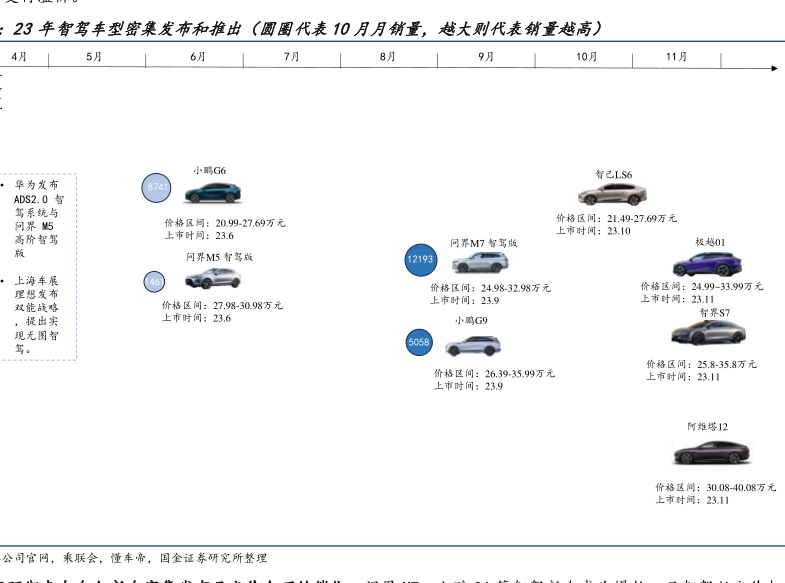This screenshot has height=583, width=785.
Task: Click the purple 极越01 car image
Action: 707,264
